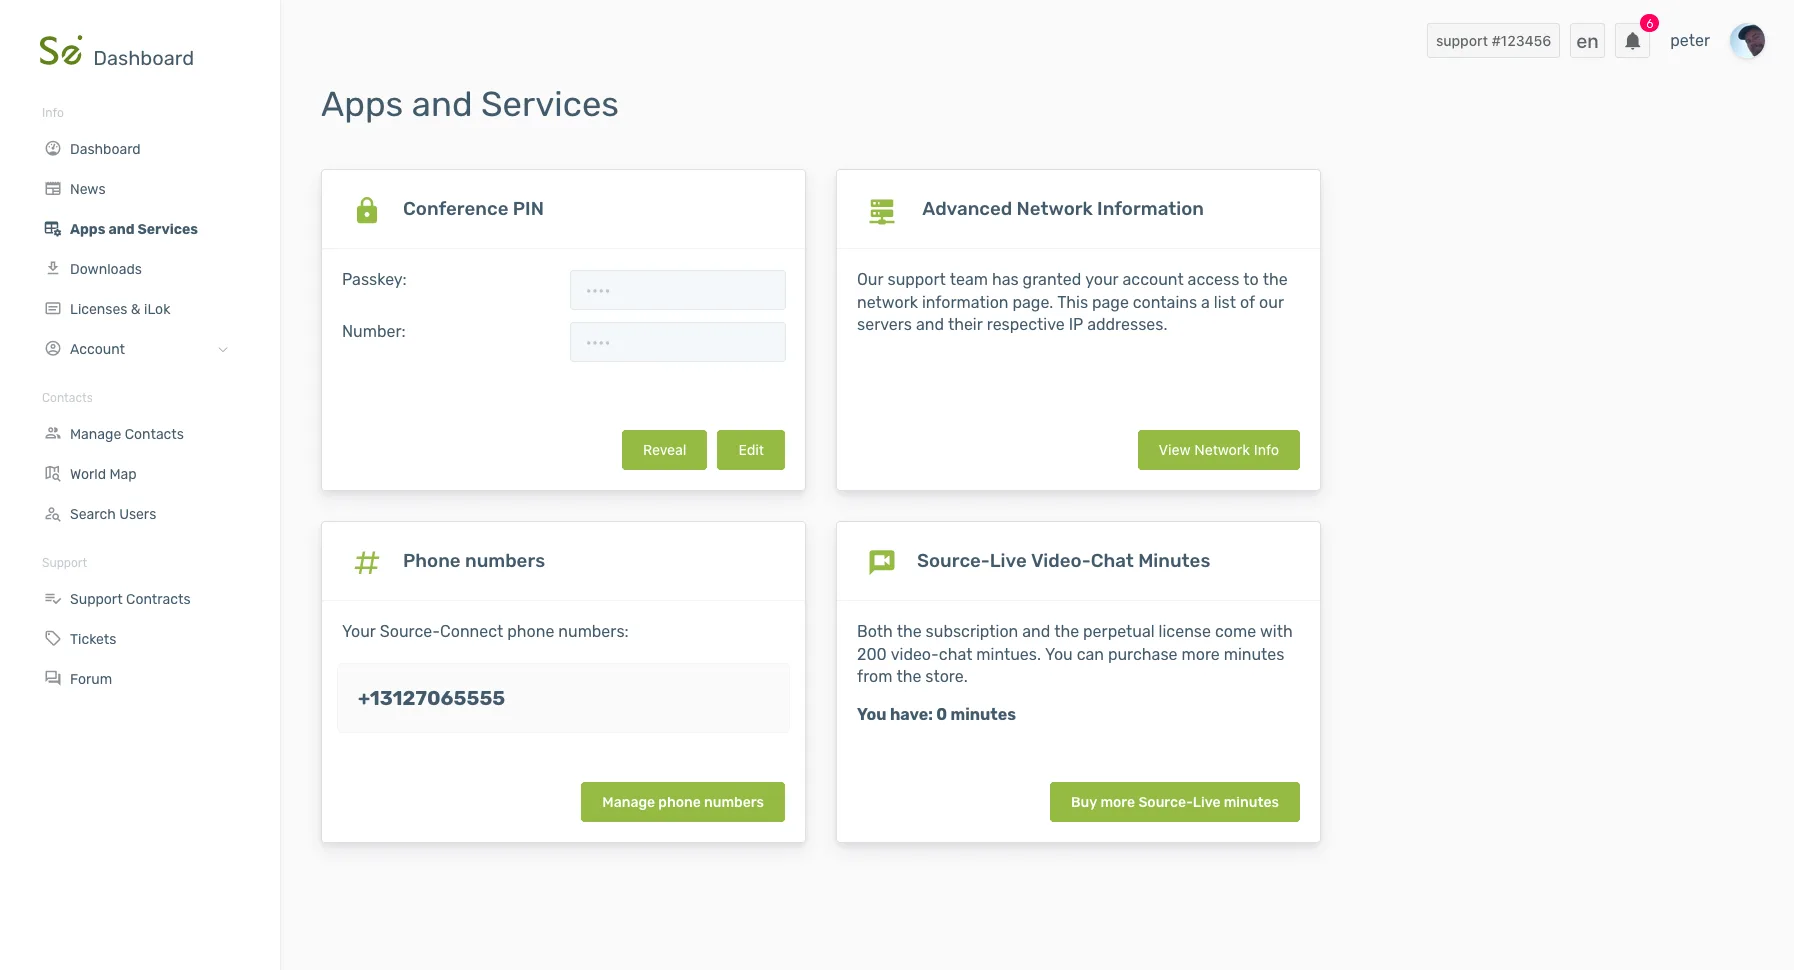Click the Number: label
Image resolution: width=1794 pixels, height=970 pixels.
point(374,332)
